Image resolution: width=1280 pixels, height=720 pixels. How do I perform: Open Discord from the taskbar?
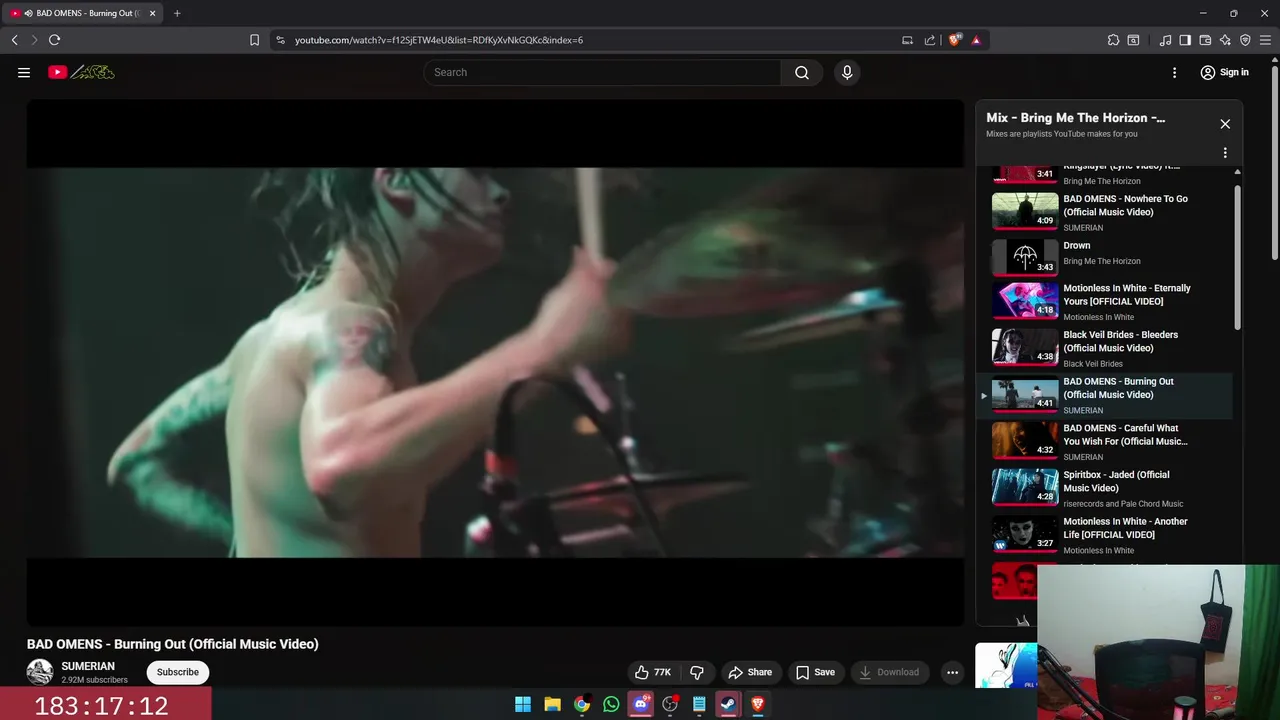641,704
